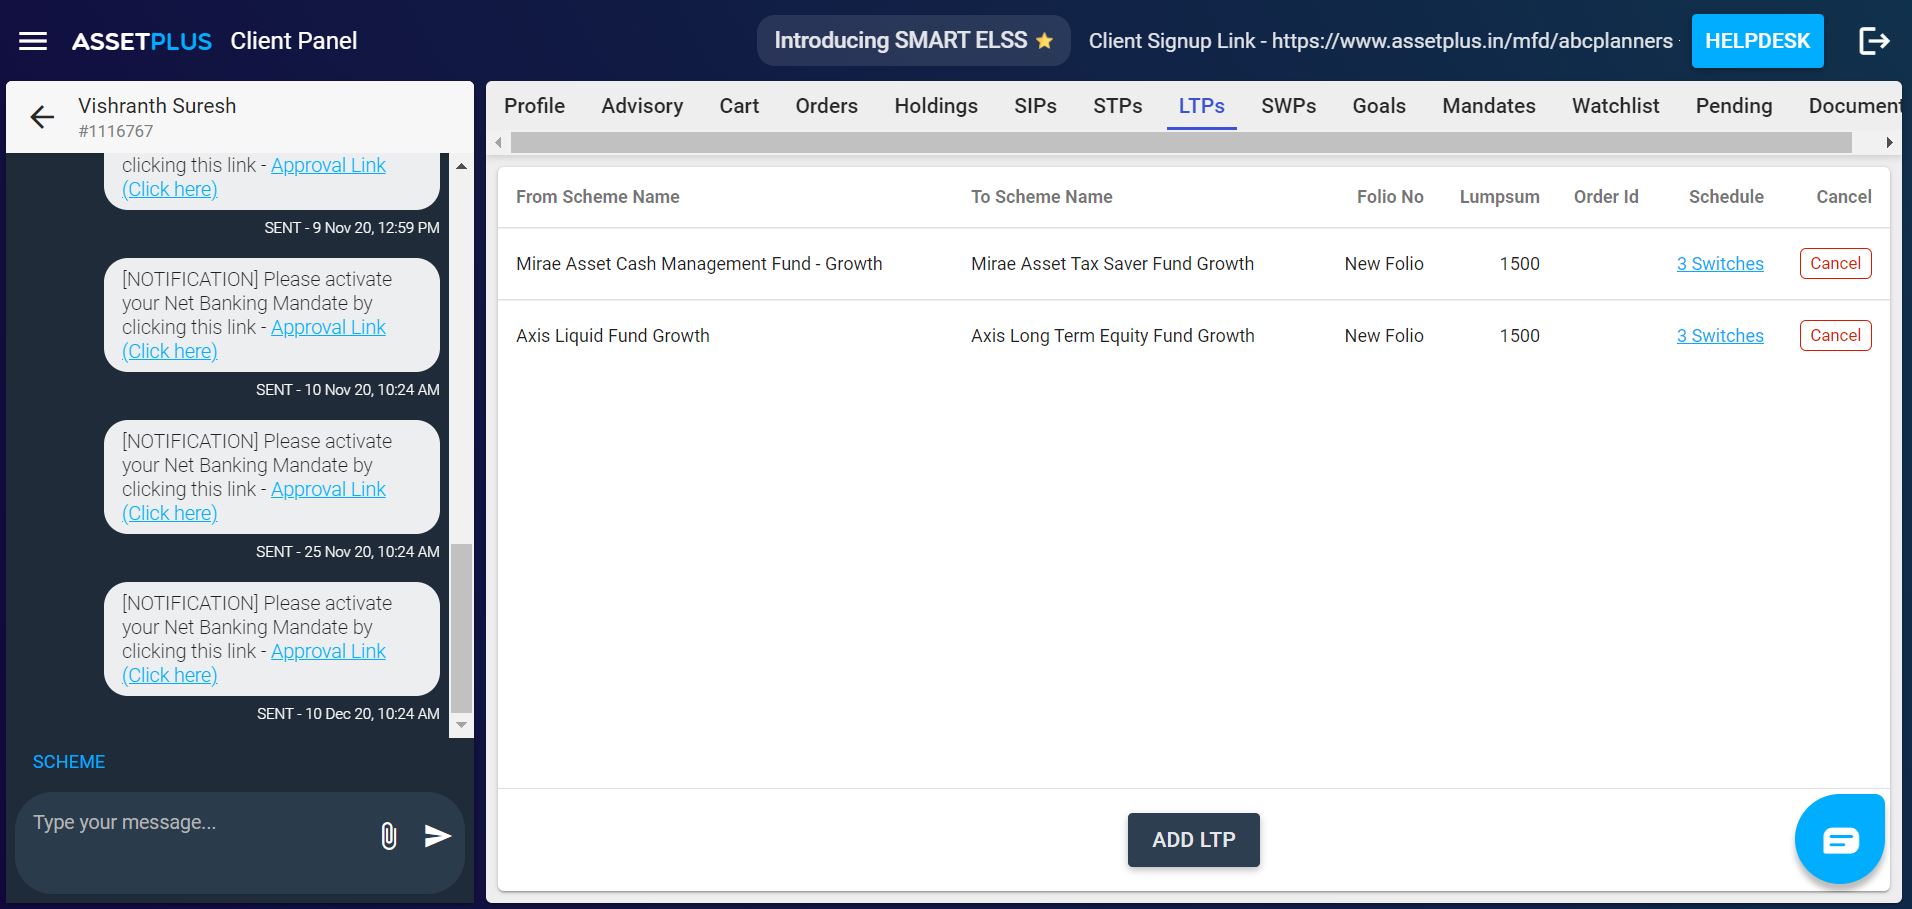Switch to the Advisory tab
Screen dimensions: 1912x909
(x=642, y=106)
